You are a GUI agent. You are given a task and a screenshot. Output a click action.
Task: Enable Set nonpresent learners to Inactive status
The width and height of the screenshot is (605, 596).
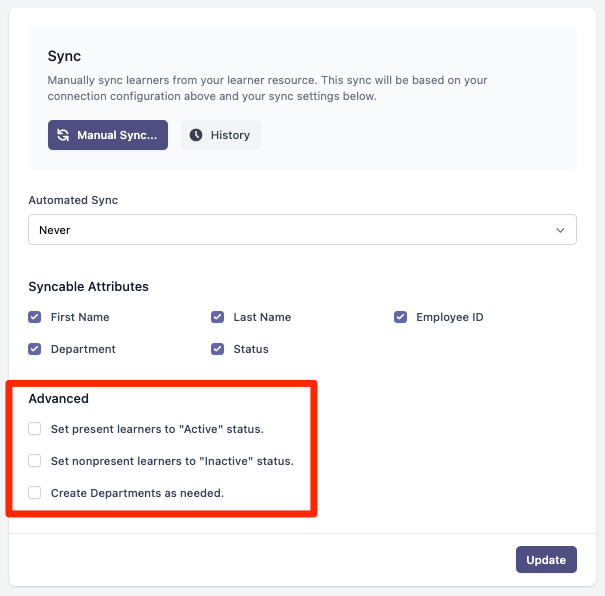pos(35,461)
